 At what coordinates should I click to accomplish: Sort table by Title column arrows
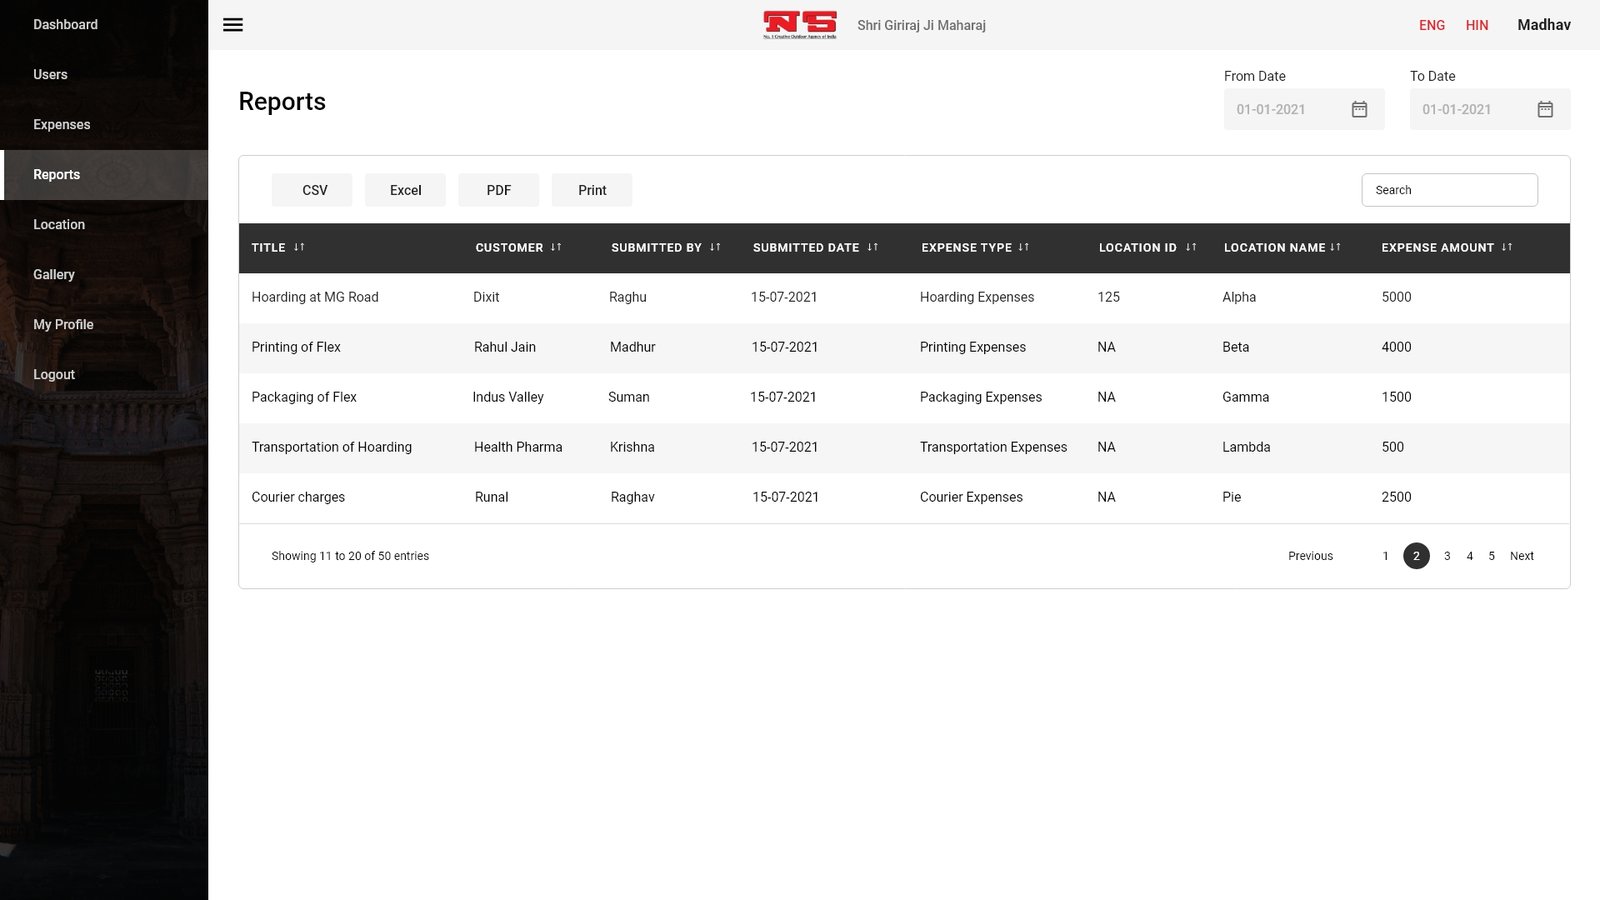[x=299, y=247]
